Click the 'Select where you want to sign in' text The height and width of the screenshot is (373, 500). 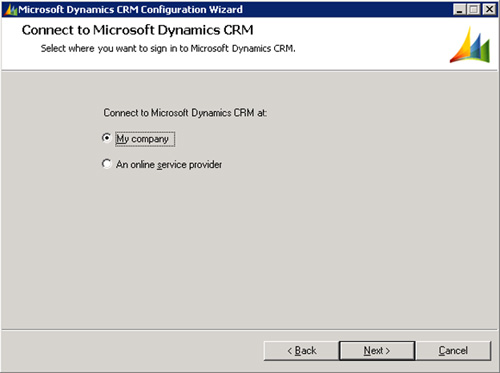tap(168, 49)
